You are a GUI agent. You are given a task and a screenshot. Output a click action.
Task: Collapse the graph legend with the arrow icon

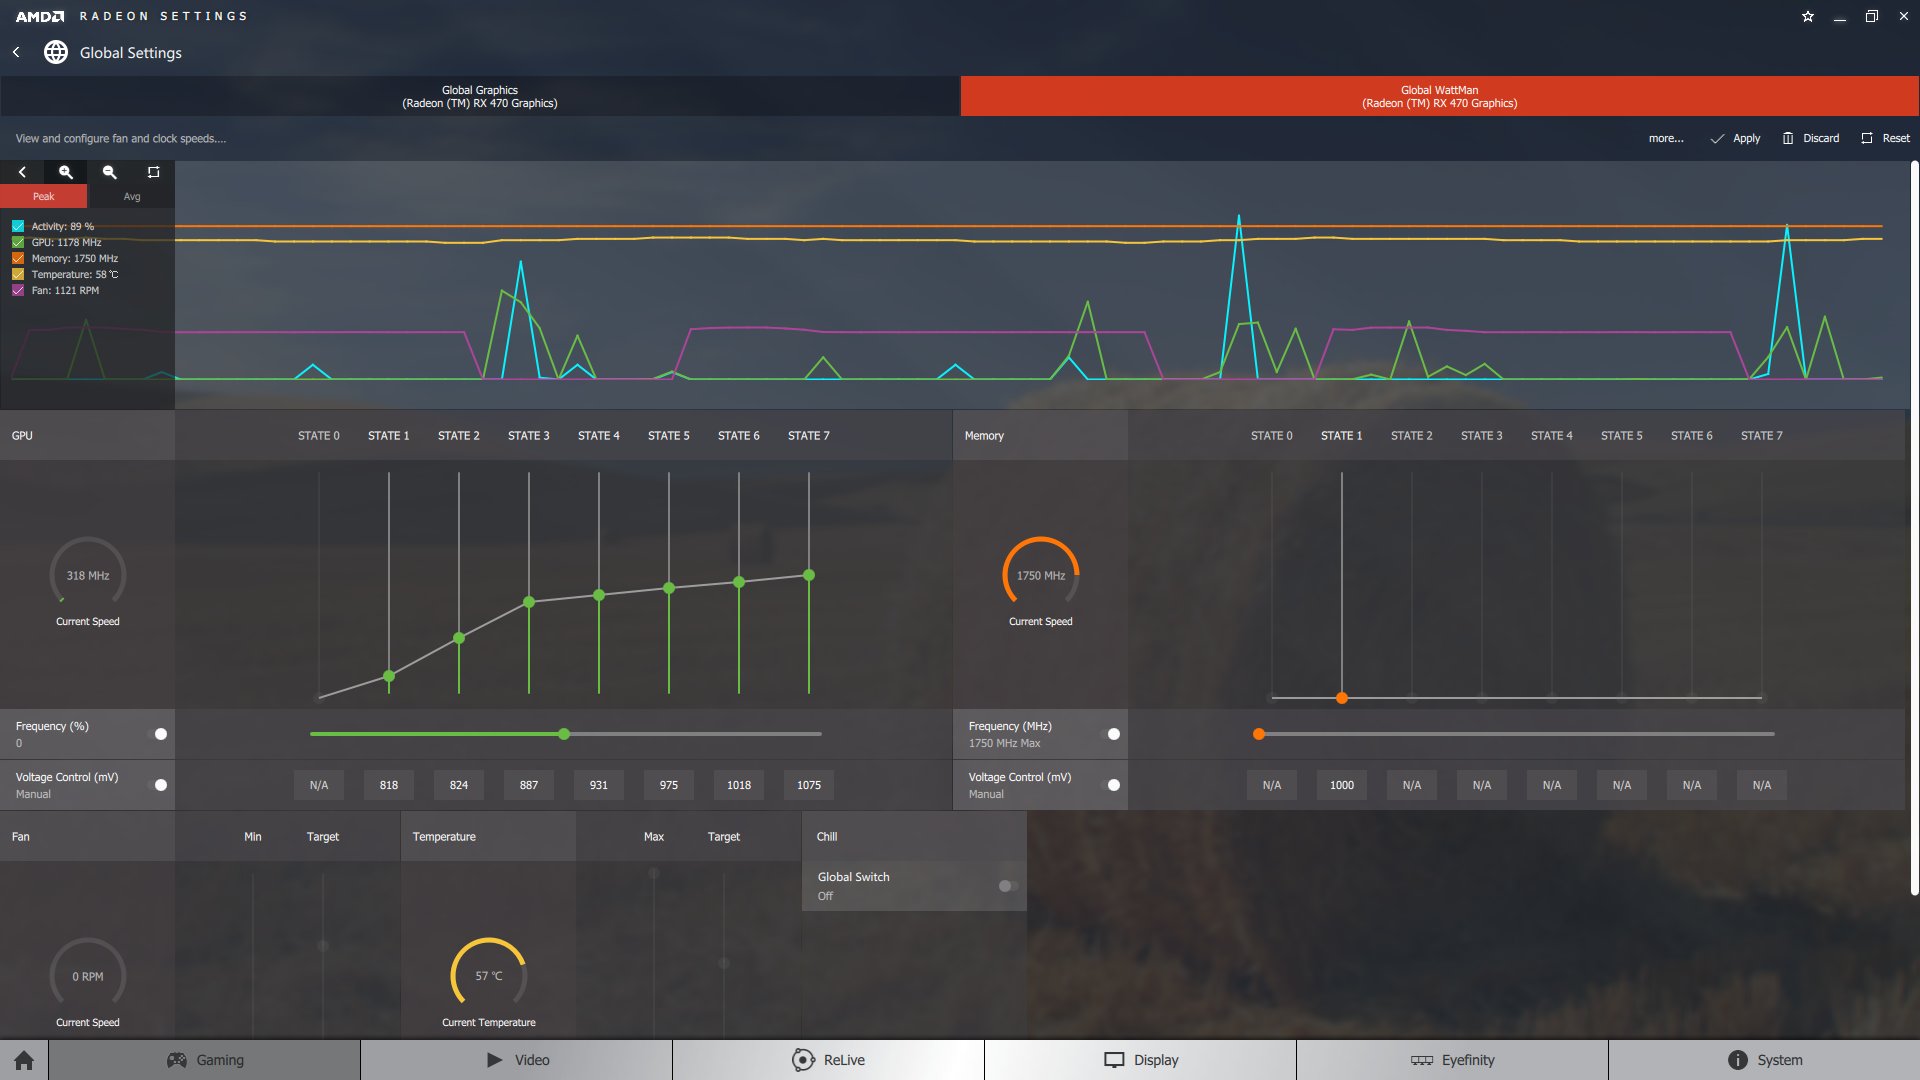click(22, 172)
